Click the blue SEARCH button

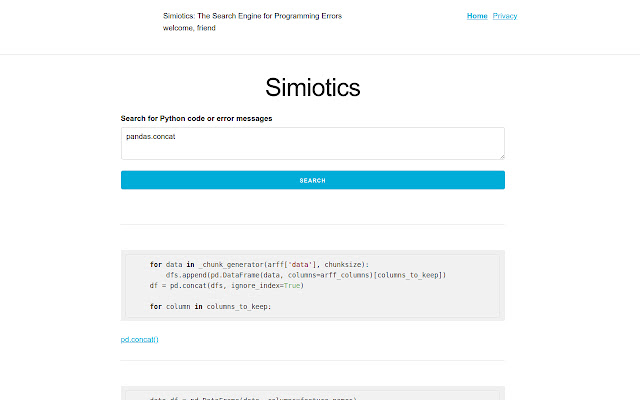tap(313, 180)
